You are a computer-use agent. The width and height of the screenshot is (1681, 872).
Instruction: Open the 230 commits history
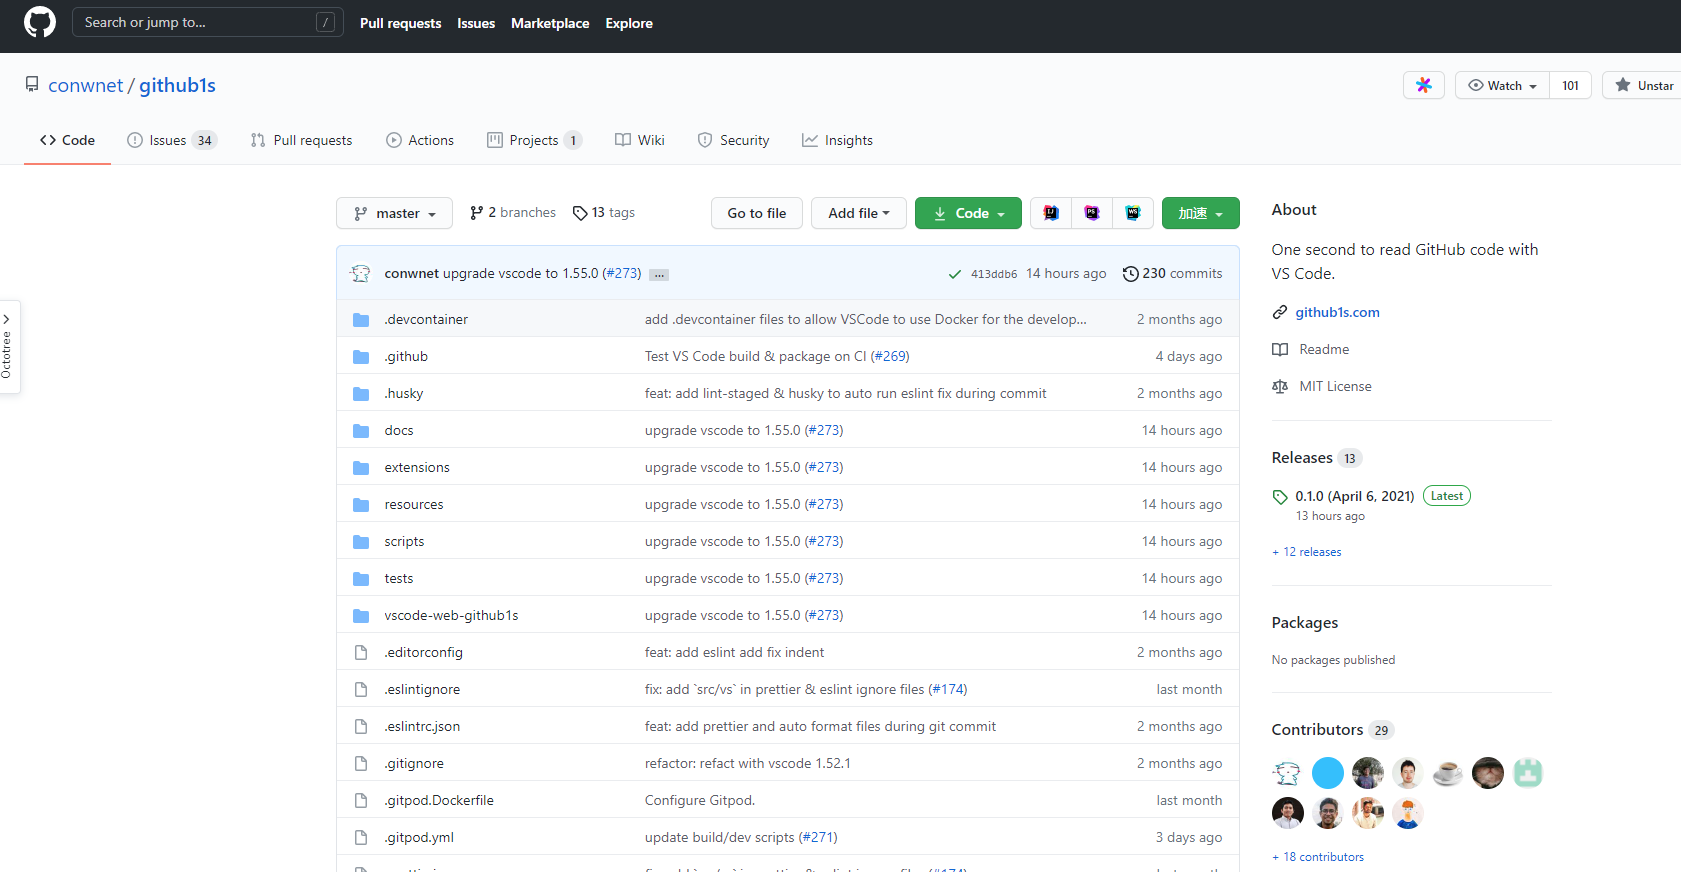click(x=1172, y=274)
